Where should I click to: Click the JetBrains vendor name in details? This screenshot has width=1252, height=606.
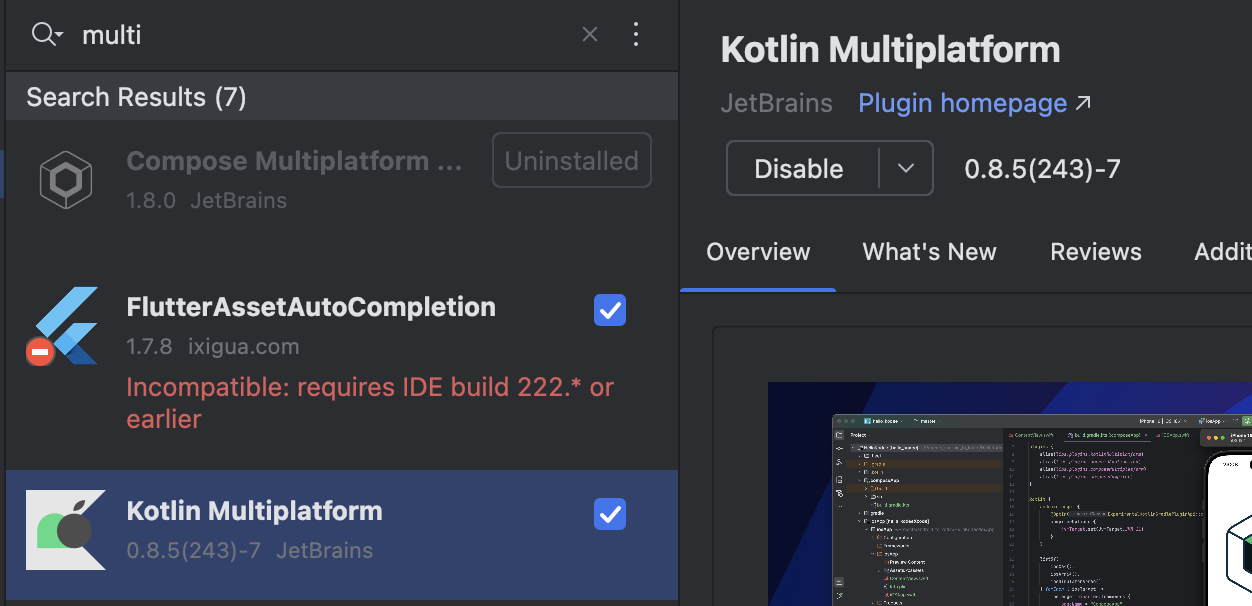[777, 103]
